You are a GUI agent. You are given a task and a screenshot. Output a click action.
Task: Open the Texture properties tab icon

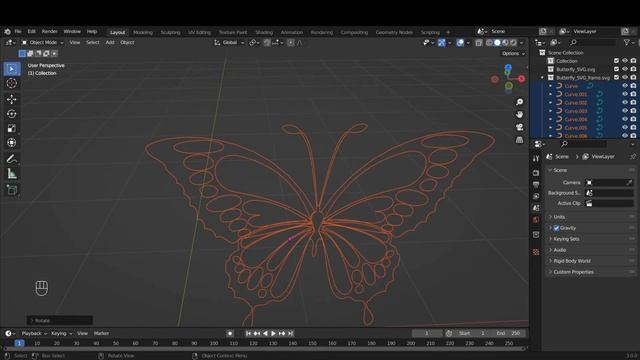(536, 252)
